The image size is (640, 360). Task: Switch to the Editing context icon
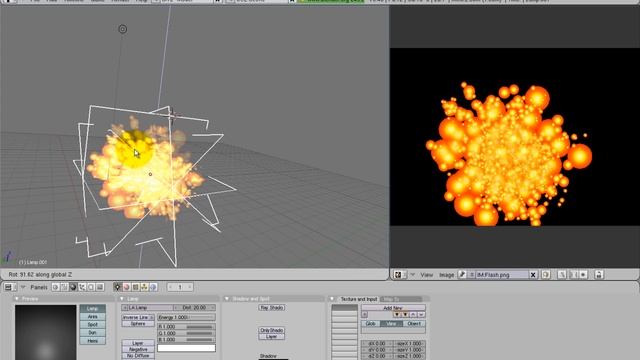pos(91,287)
